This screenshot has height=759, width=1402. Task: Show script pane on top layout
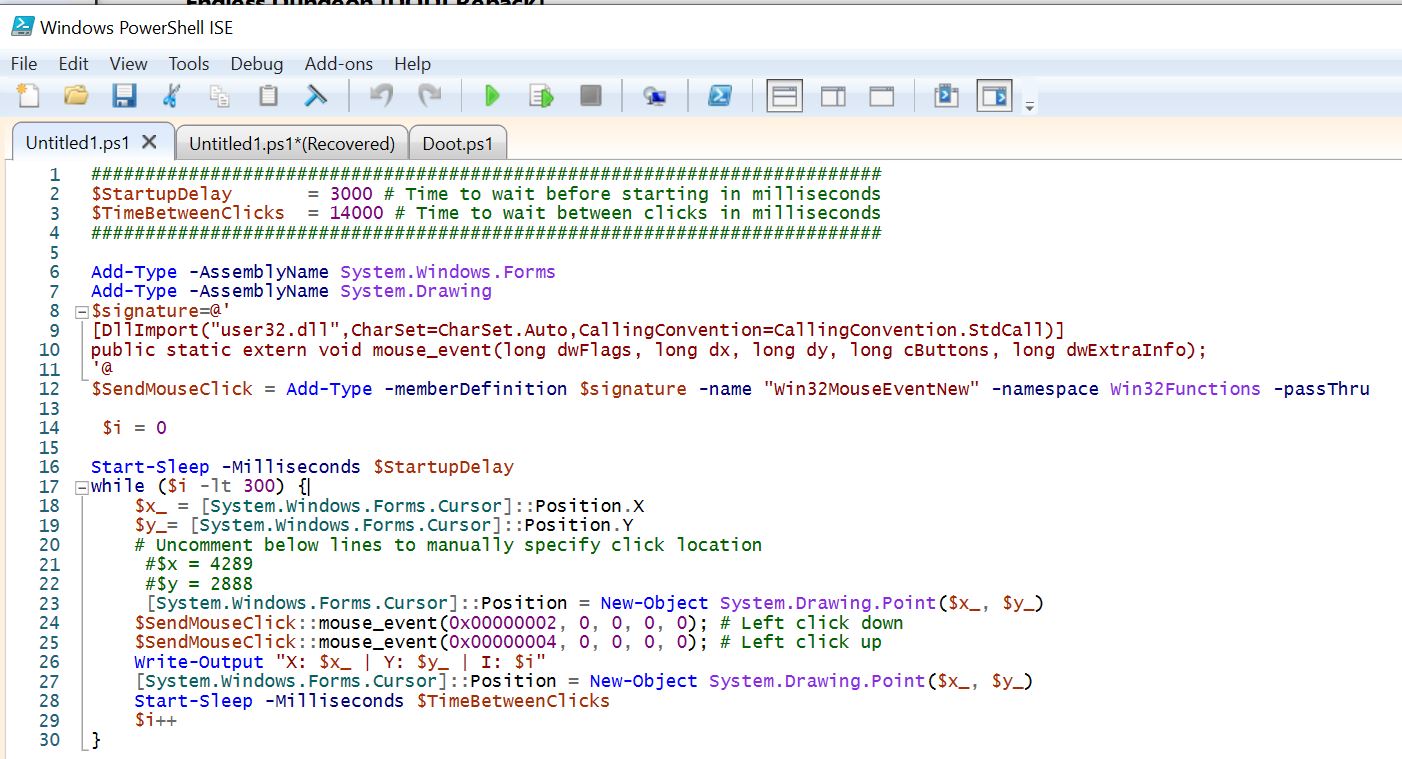[785, 96]
